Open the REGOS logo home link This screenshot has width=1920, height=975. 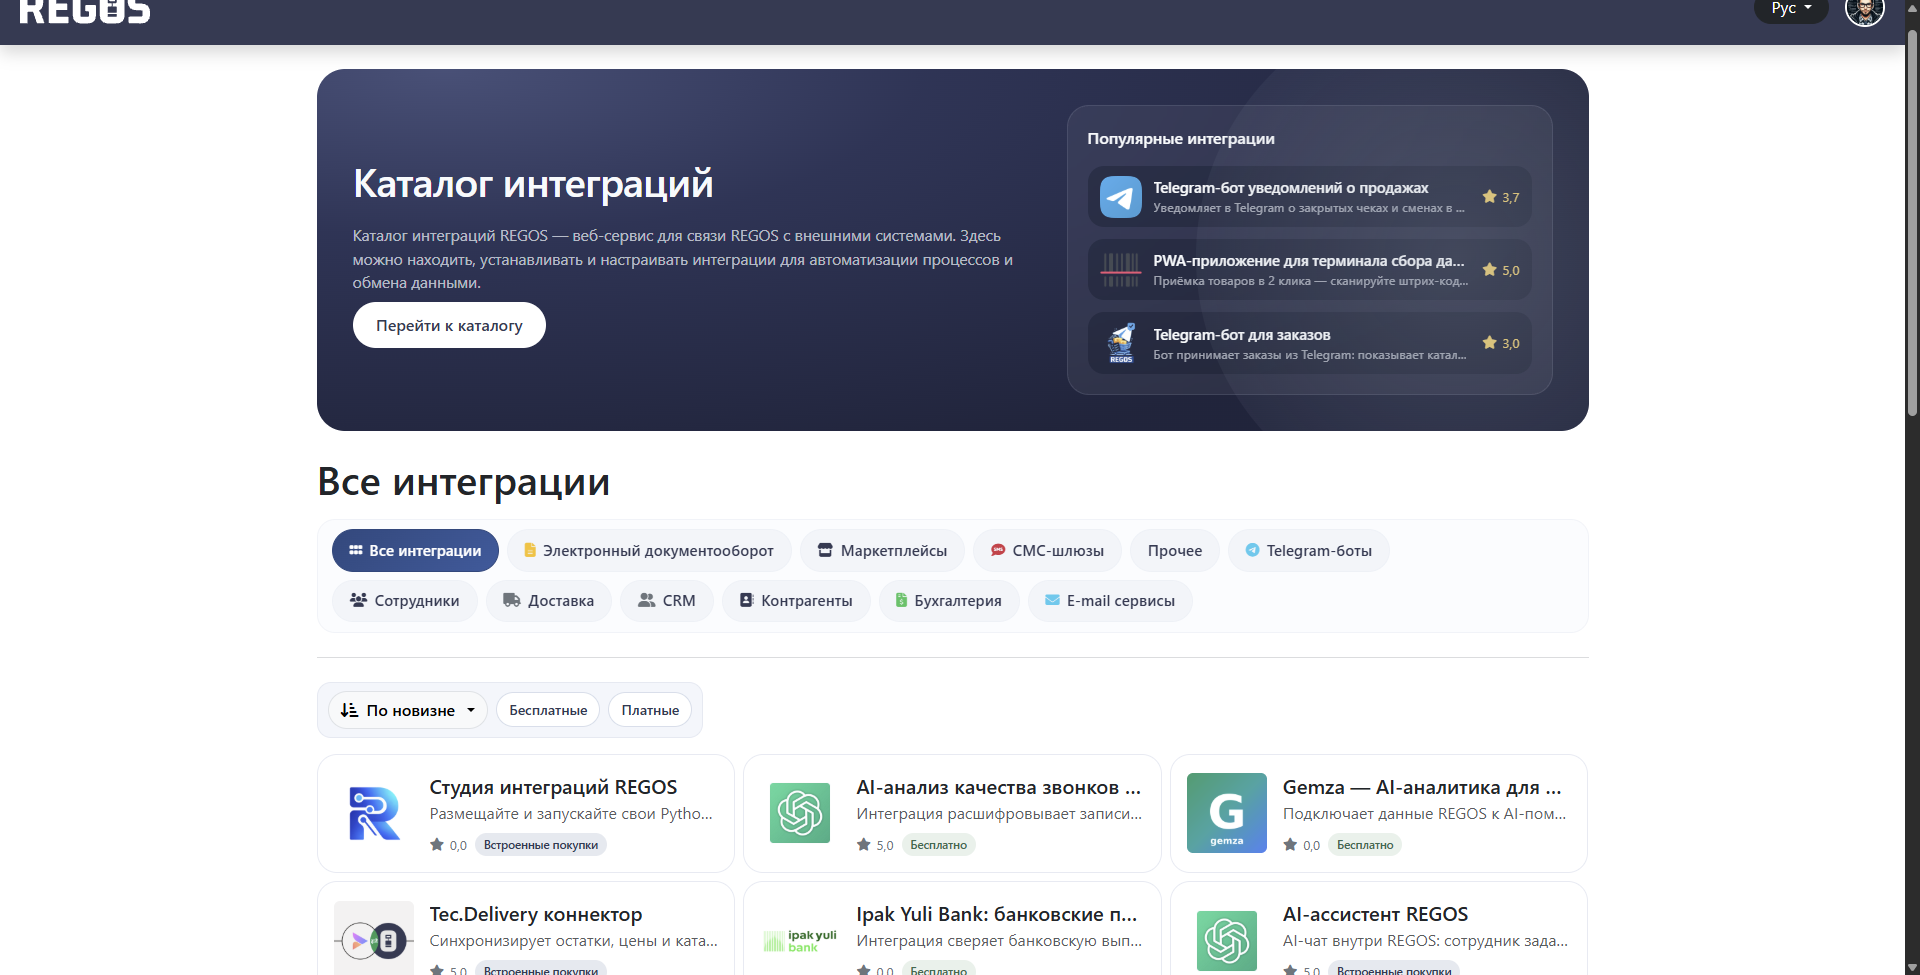coord(85,11)
